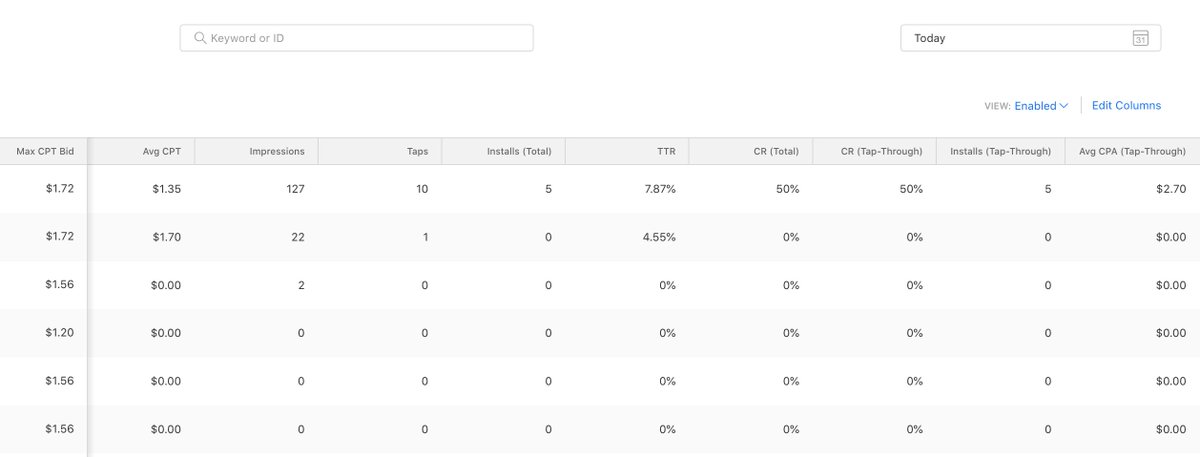1200x457 pixels.
Task: Open the calendar icon in date field
Action: (x=1140, y=38)
